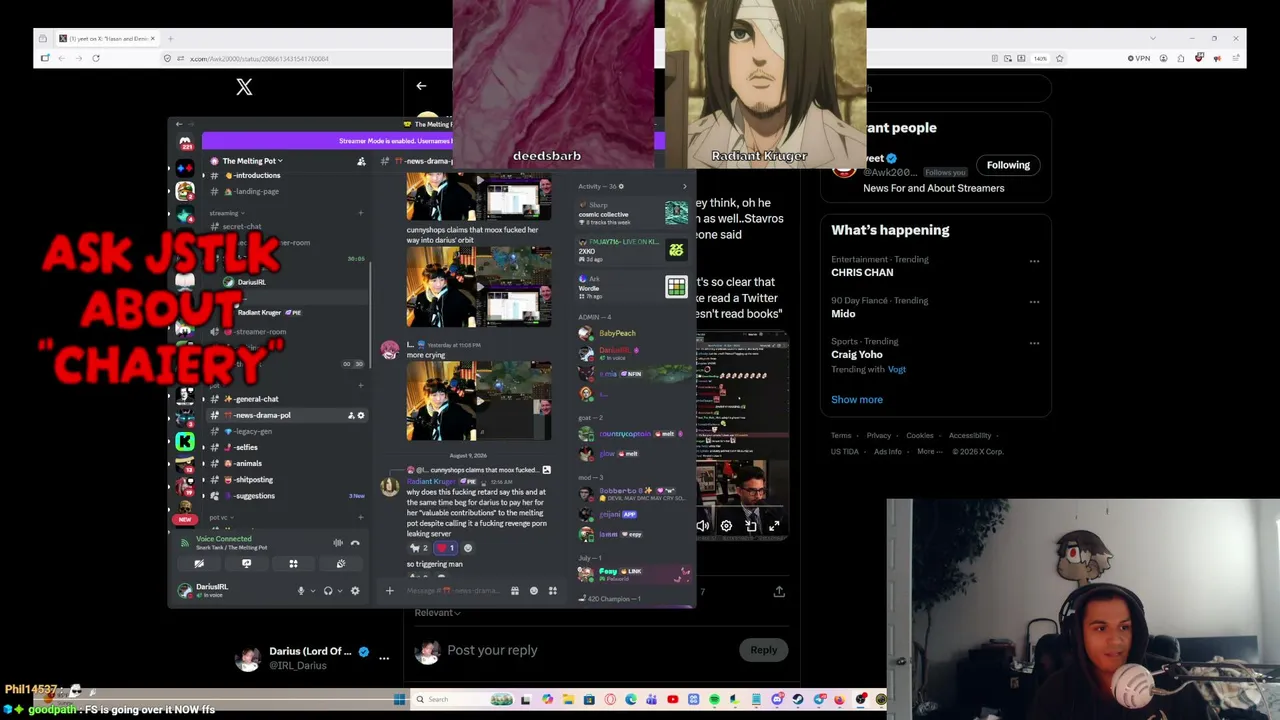Screen dimensions: 1280x720
Task: Open the animals channel
Action: tap(288, 463)
